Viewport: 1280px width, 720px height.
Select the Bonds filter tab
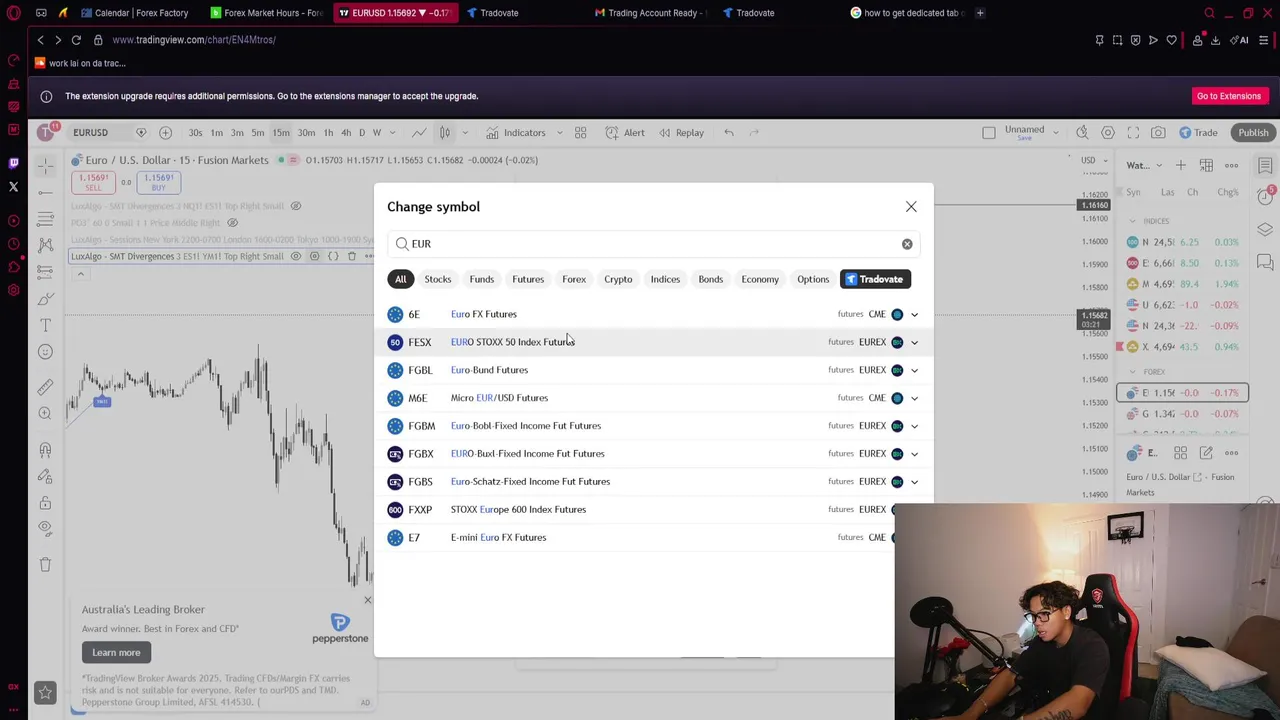(710, 279)
